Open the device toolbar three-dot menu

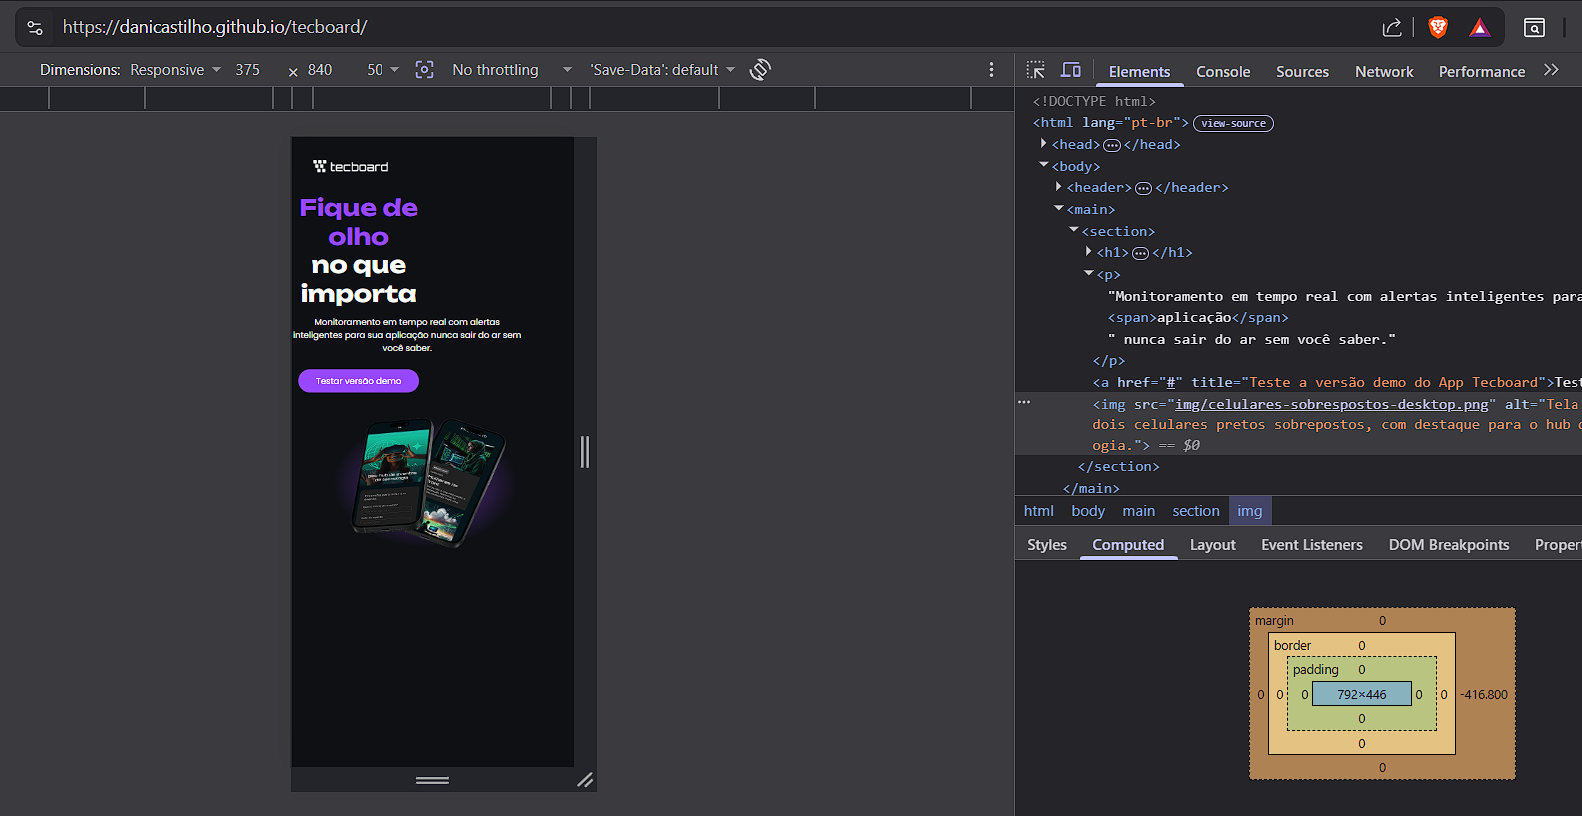click(991, 69)
